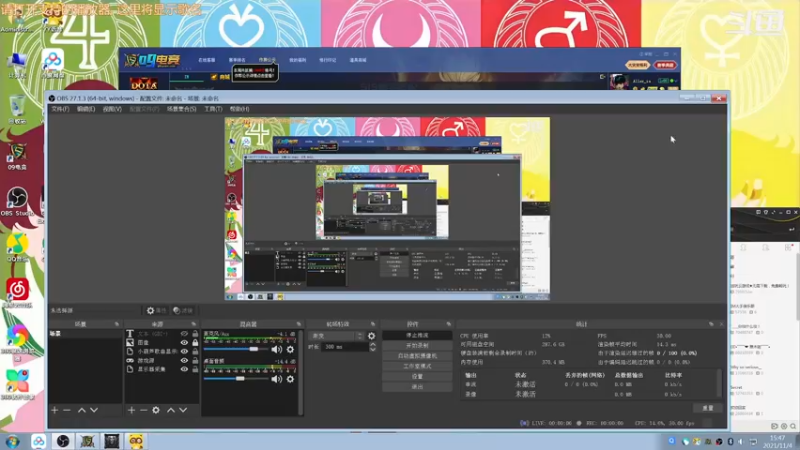Click the 开始录制 button
The height and width of the screenshot is (450, 800).
tap(417, 345)
